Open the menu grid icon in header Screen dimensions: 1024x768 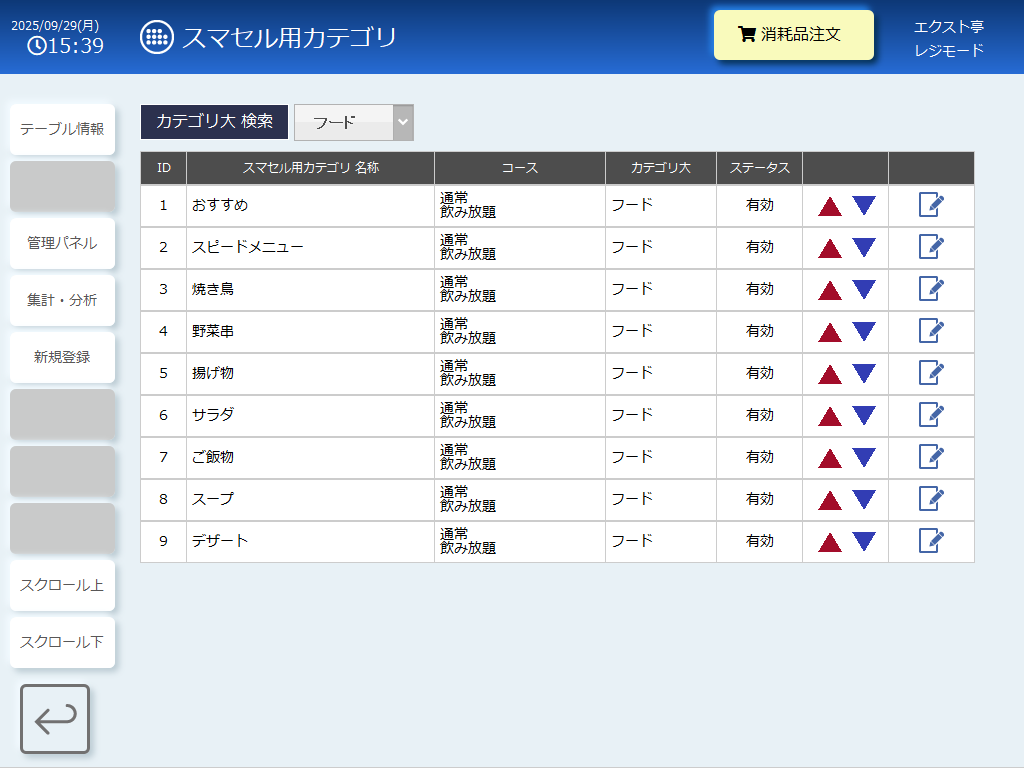[x=156, y=38]
